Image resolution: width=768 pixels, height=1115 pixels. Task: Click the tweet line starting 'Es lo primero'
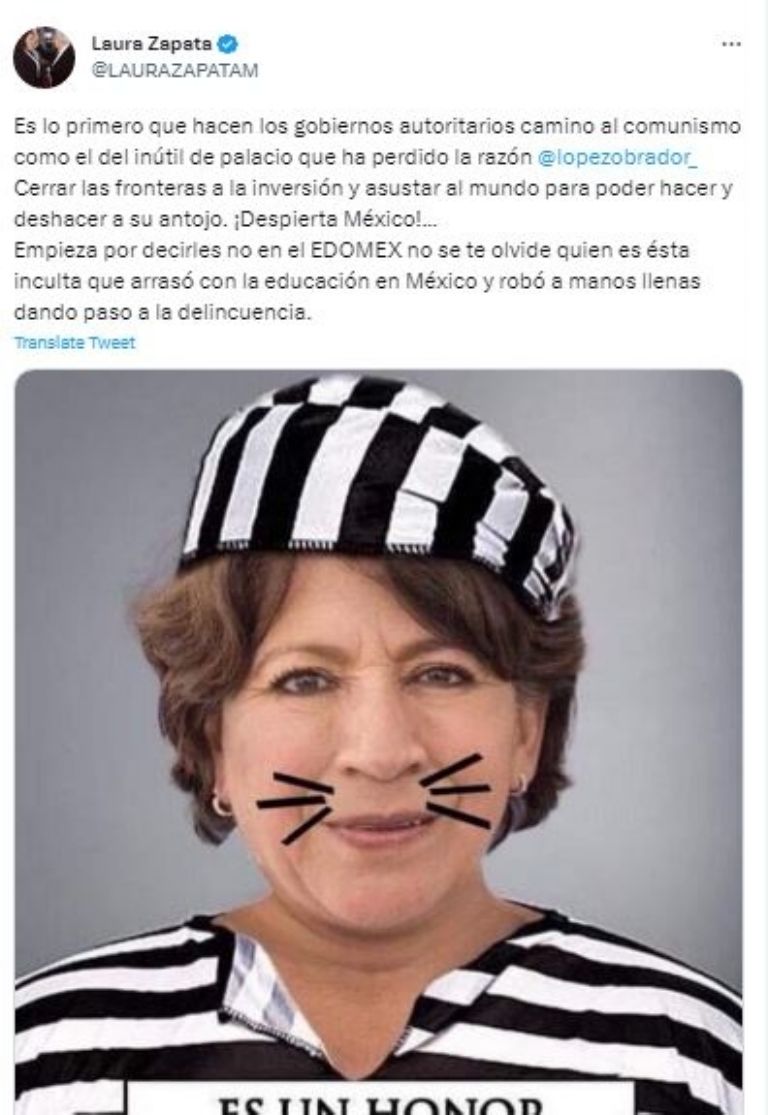[377, 127]
